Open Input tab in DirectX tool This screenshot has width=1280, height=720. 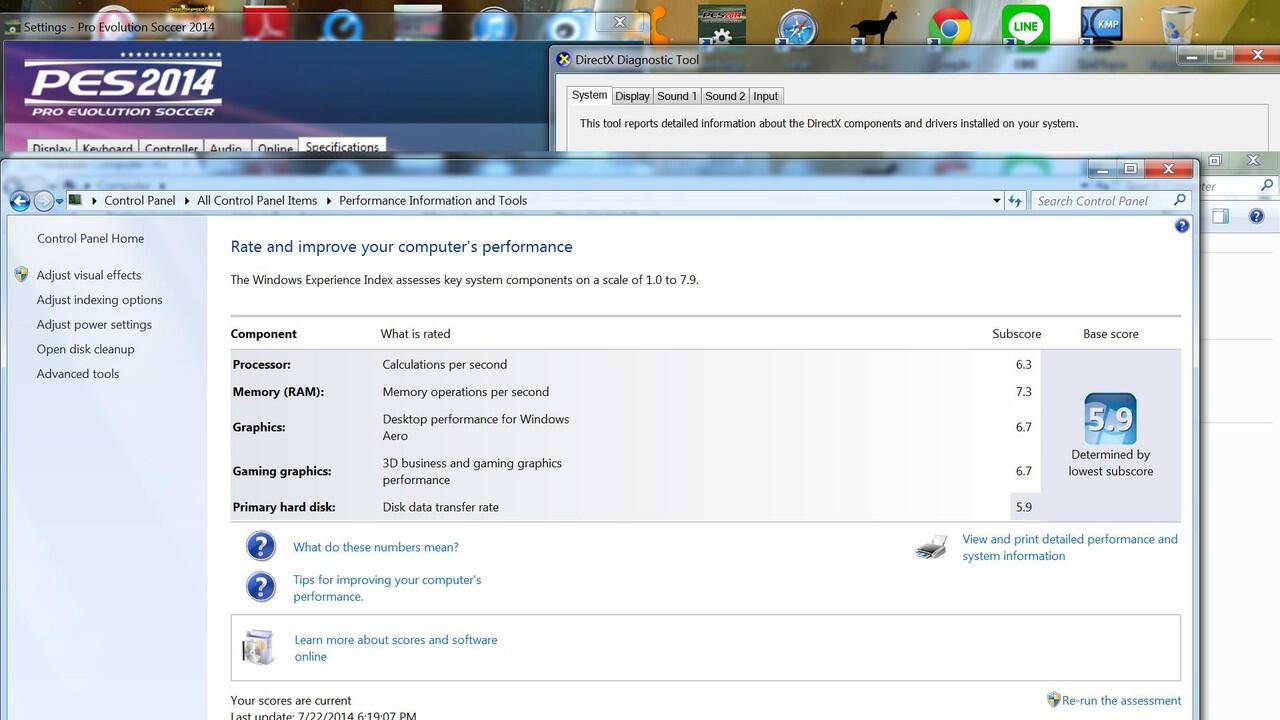[x=766, y=96]
